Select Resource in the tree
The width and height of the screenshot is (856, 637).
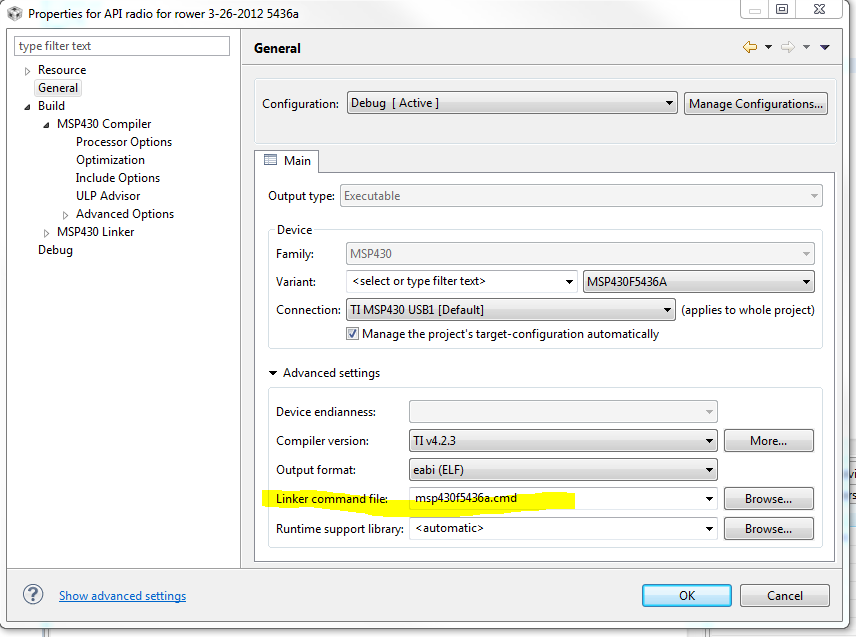point(62,70)
